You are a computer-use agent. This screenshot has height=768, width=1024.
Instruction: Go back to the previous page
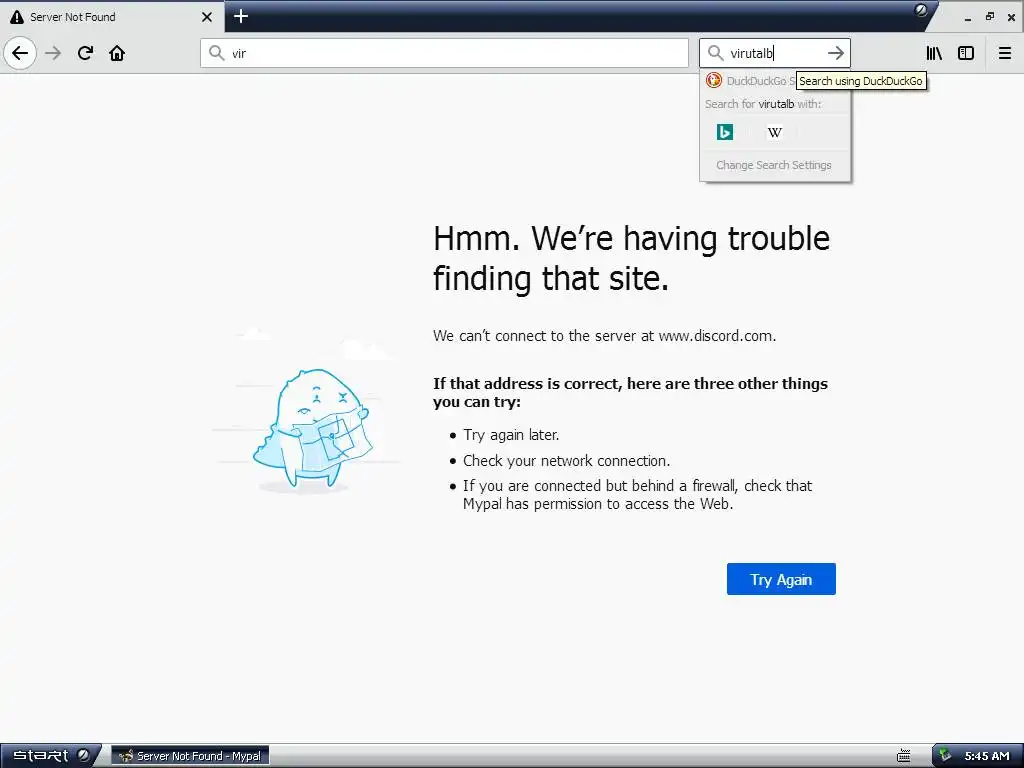click(x=20, y=53)
